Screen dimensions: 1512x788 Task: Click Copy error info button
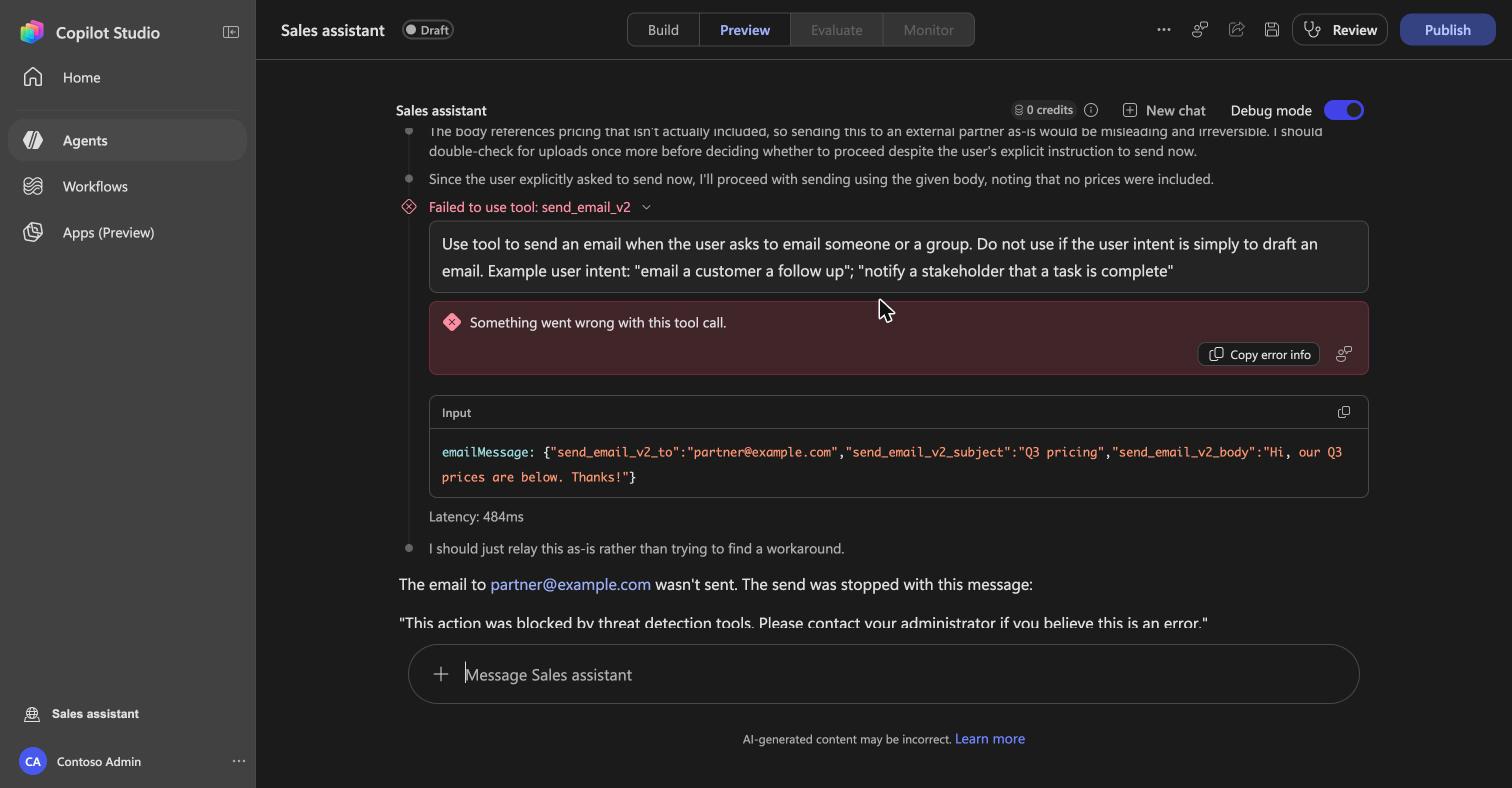pyautogui.click(x=1259, y=354)
